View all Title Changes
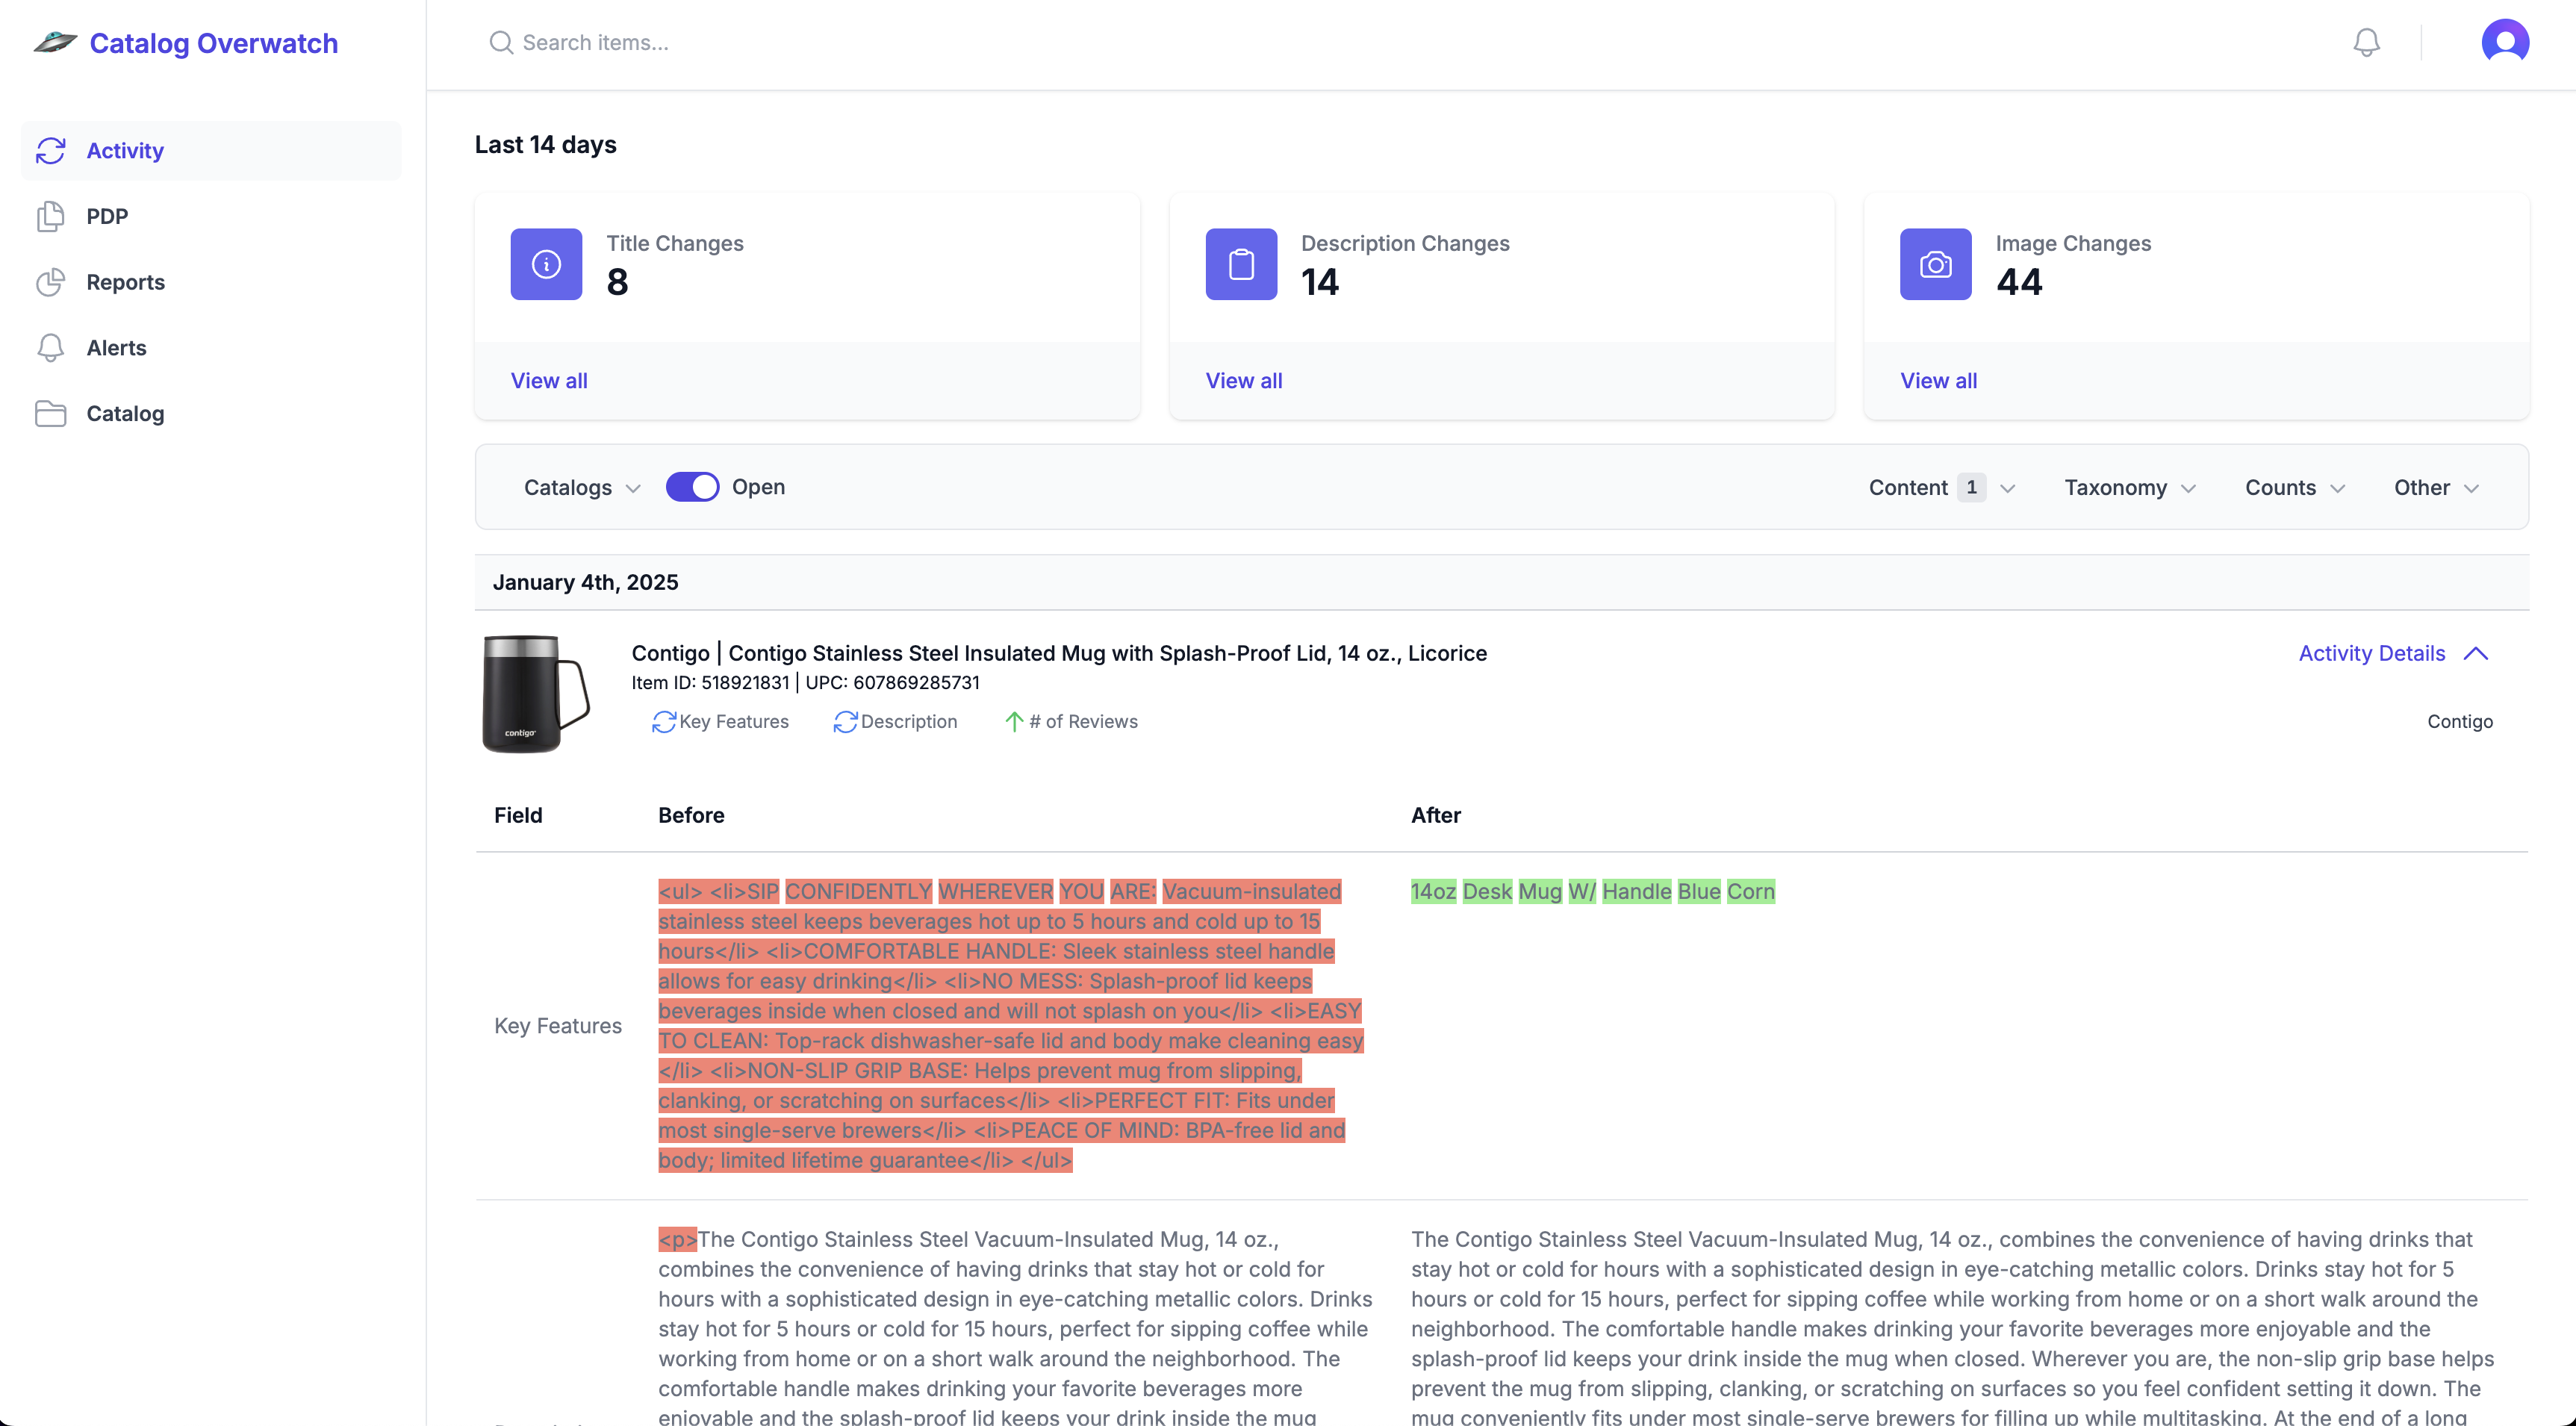 [x=549, y=381]
